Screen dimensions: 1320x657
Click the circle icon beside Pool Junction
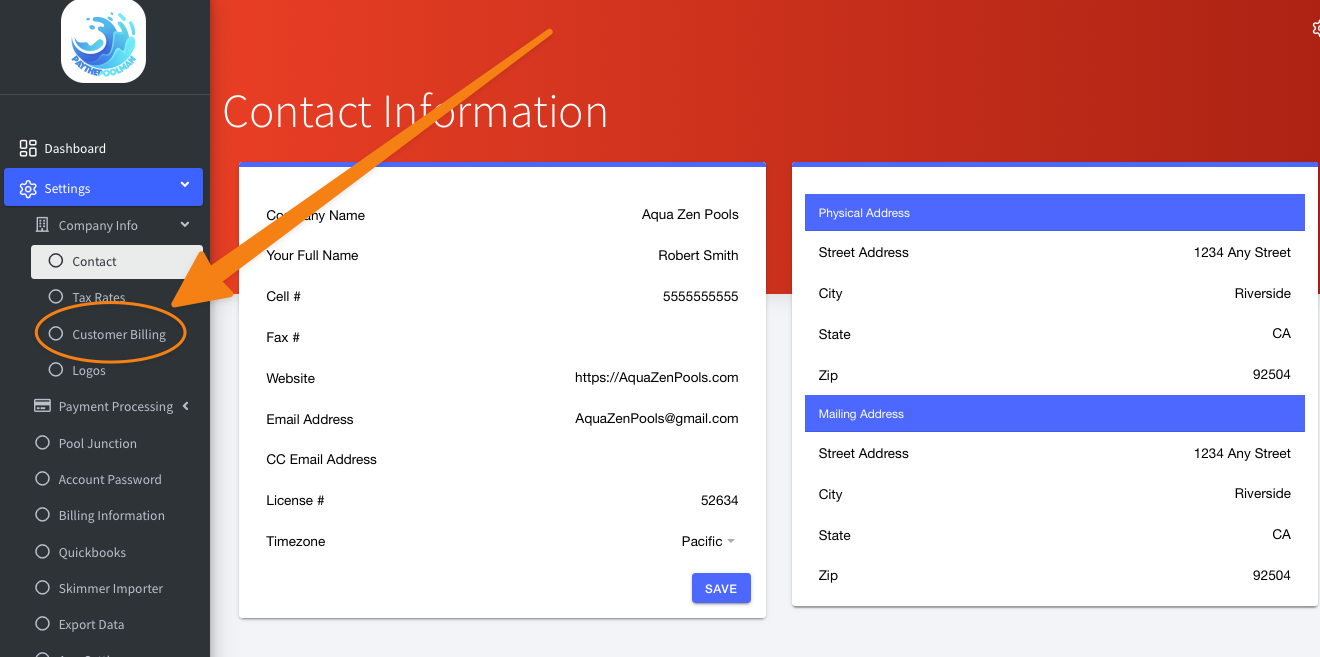coord(42,443)
